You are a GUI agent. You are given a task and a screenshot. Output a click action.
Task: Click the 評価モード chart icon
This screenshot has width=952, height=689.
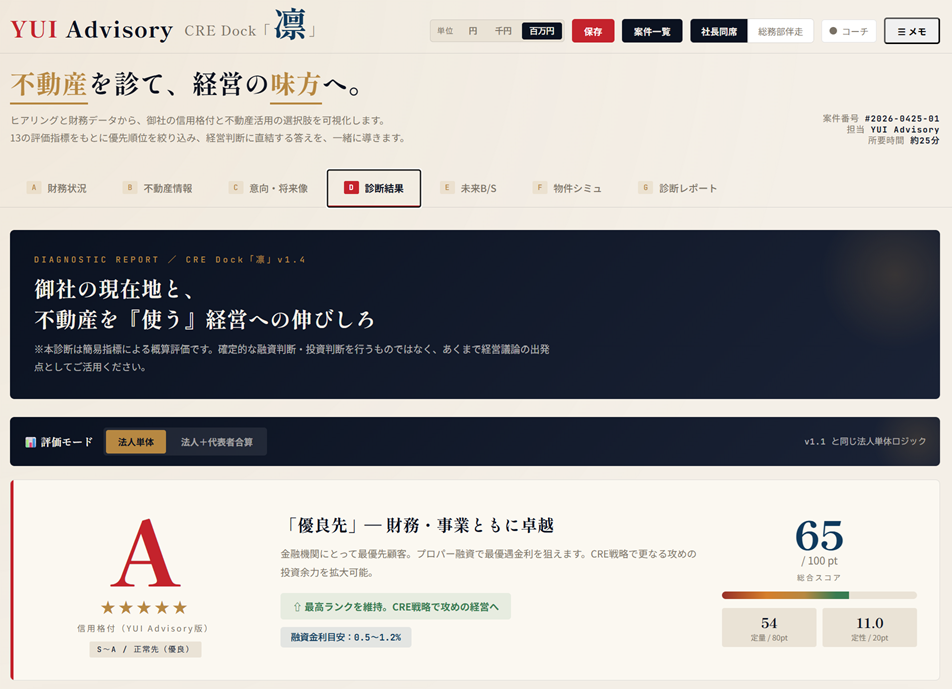[x=30, y=442]
